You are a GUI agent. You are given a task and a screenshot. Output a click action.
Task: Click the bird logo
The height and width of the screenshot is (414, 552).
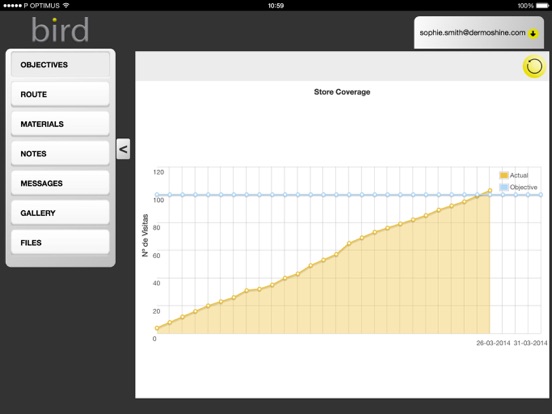click(60, 30)
